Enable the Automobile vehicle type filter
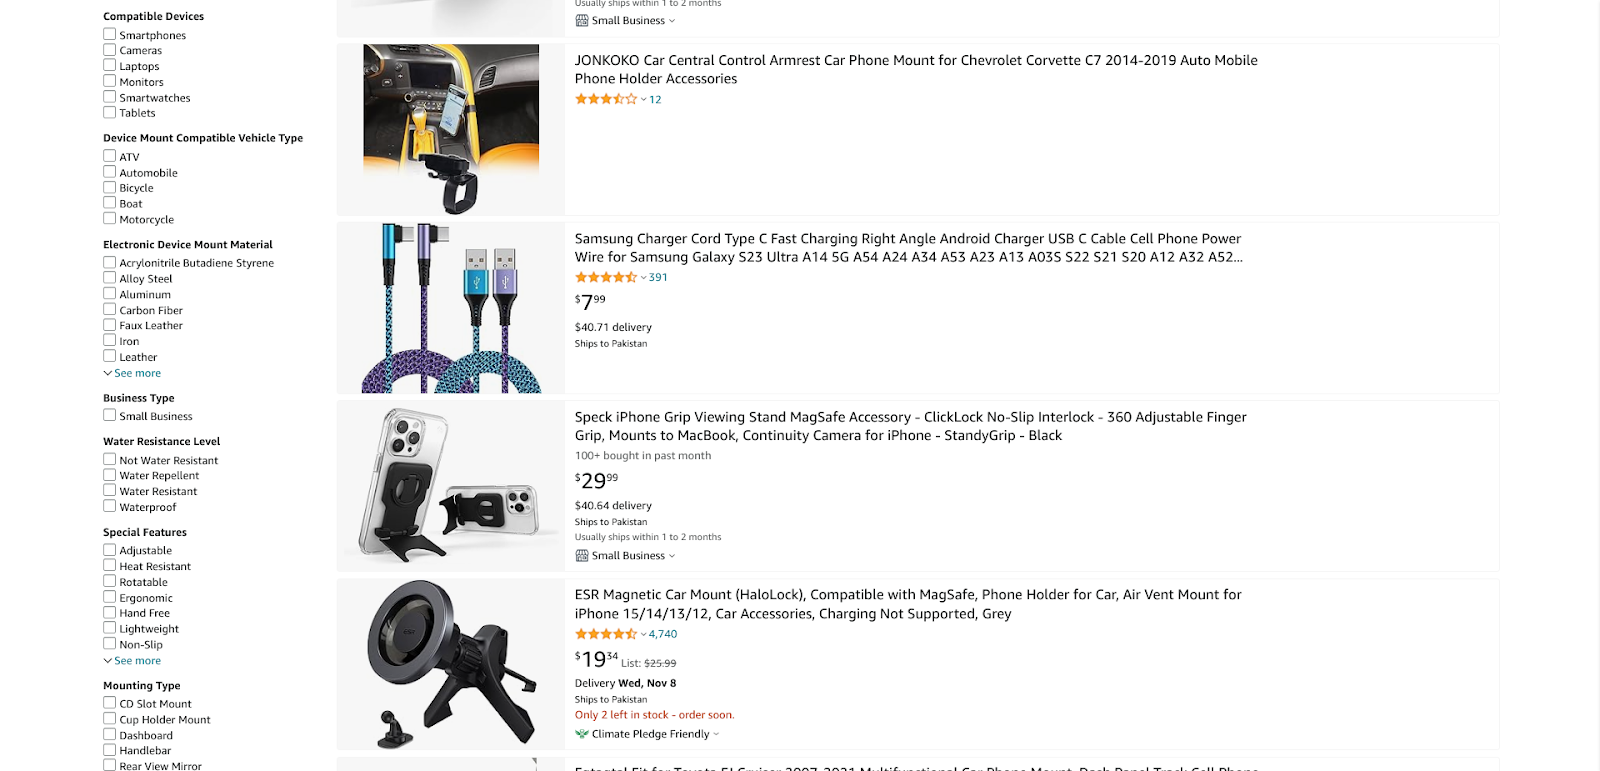 click(109, 172)
